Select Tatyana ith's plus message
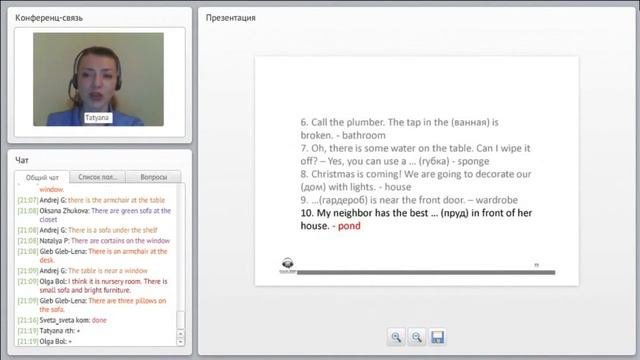Viewport: 640px width, 360px height. coord(49,331)
